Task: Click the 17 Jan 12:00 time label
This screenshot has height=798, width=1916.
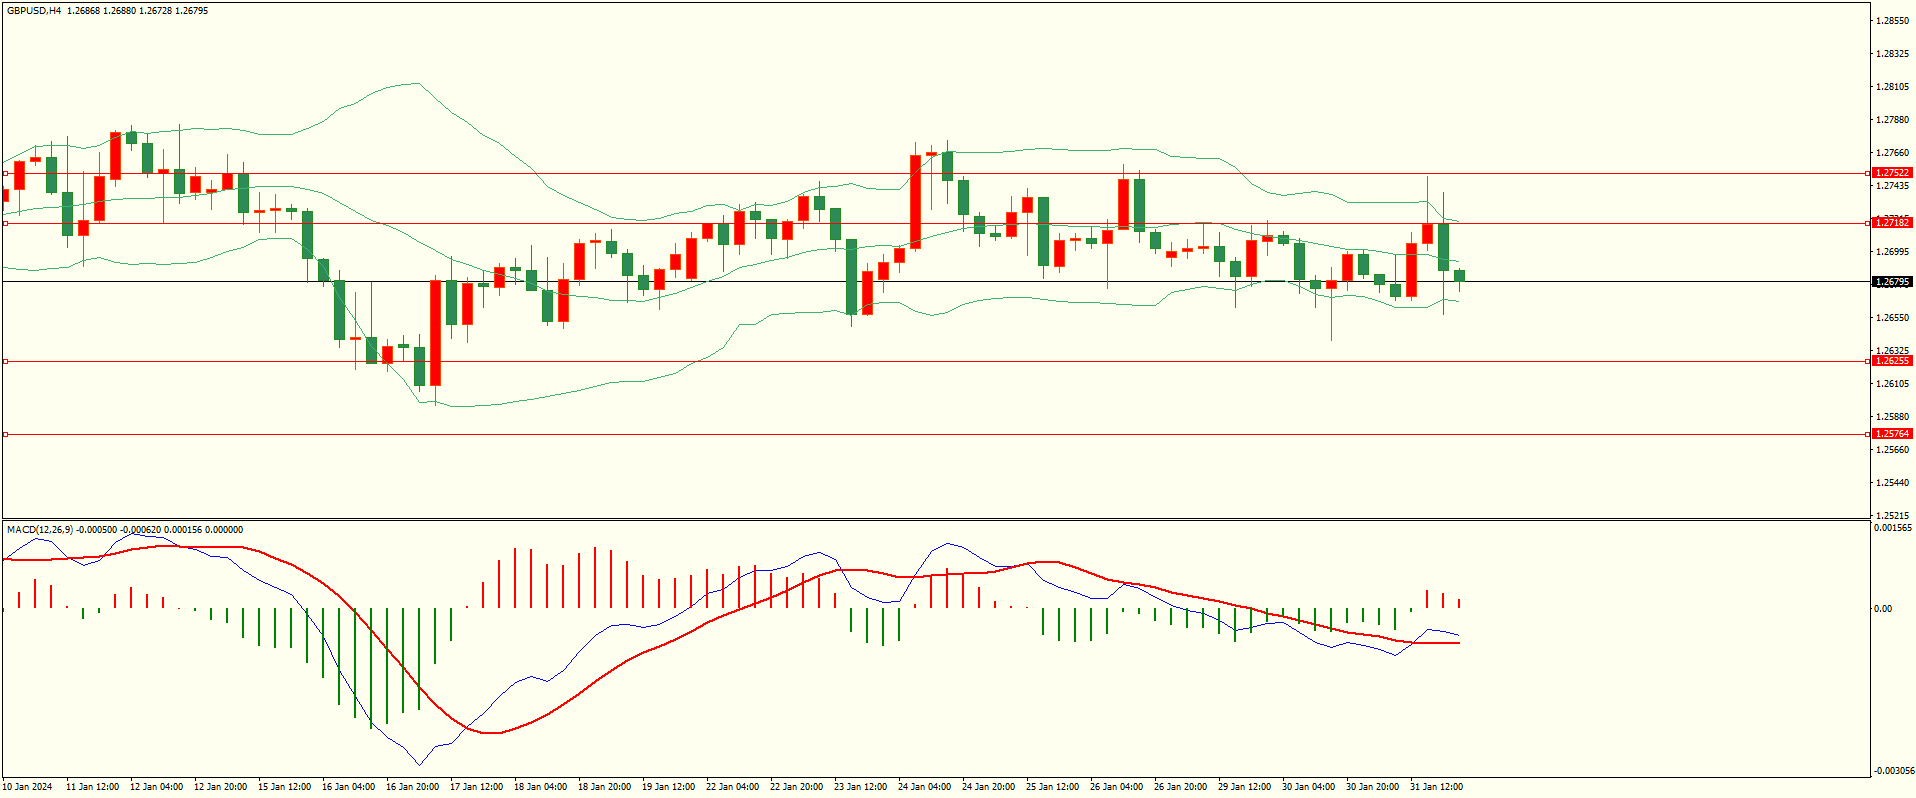Action: [476, 787]
